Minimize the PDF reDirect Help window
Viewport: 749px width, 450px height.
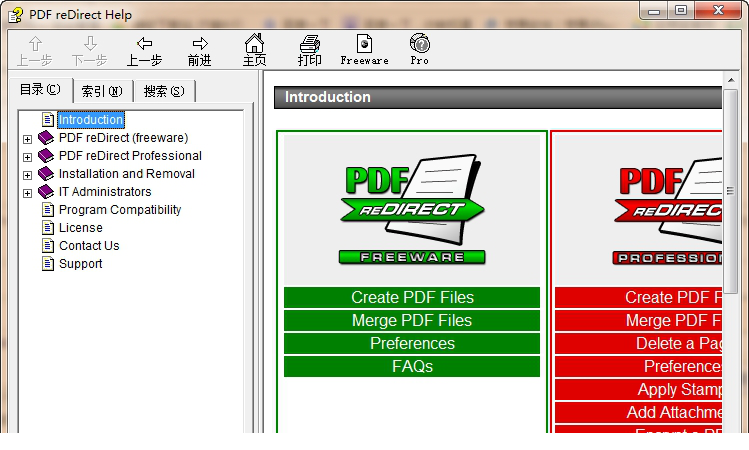pyautogui.click(x=654, y=11)
